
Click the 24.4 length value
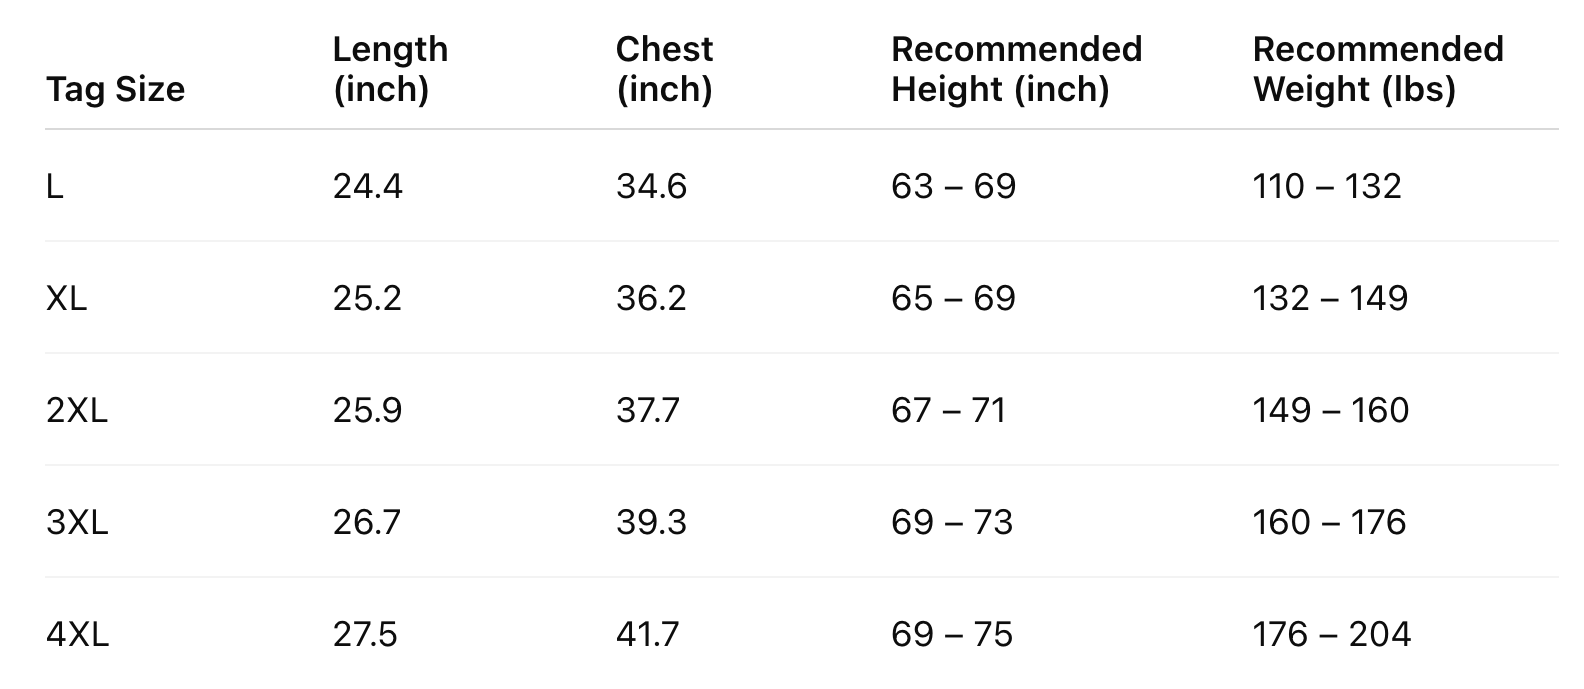click(x=367, y=186)
